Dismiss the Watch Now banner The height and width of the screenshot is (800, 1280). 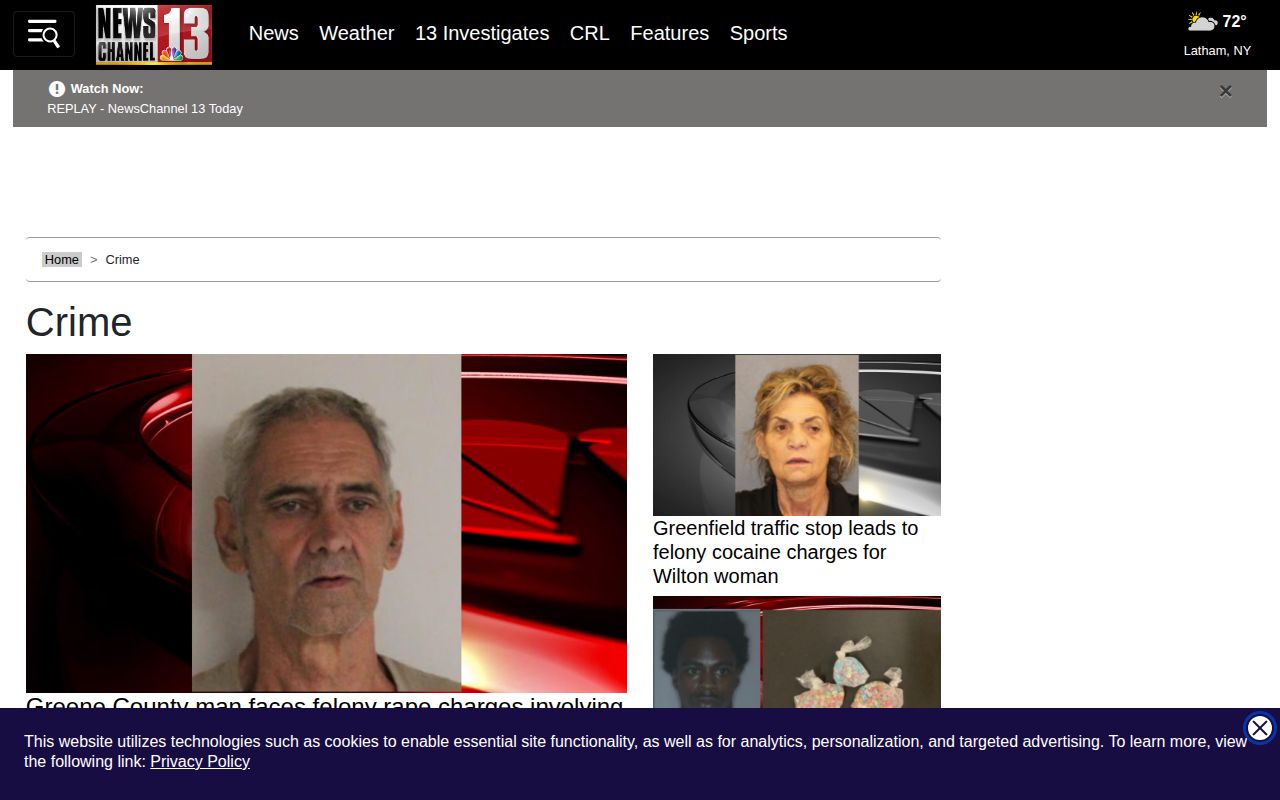(1225, 91)
